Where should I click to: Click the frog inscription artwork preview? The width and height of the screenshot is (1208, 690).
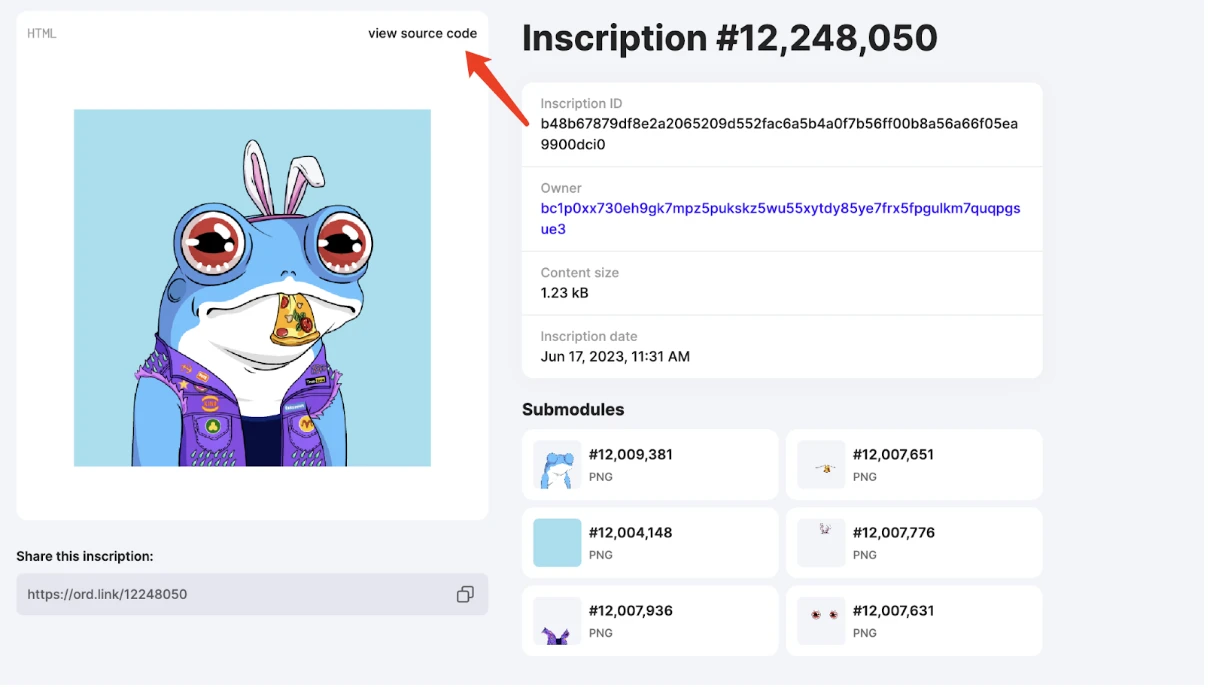(252, 288)
